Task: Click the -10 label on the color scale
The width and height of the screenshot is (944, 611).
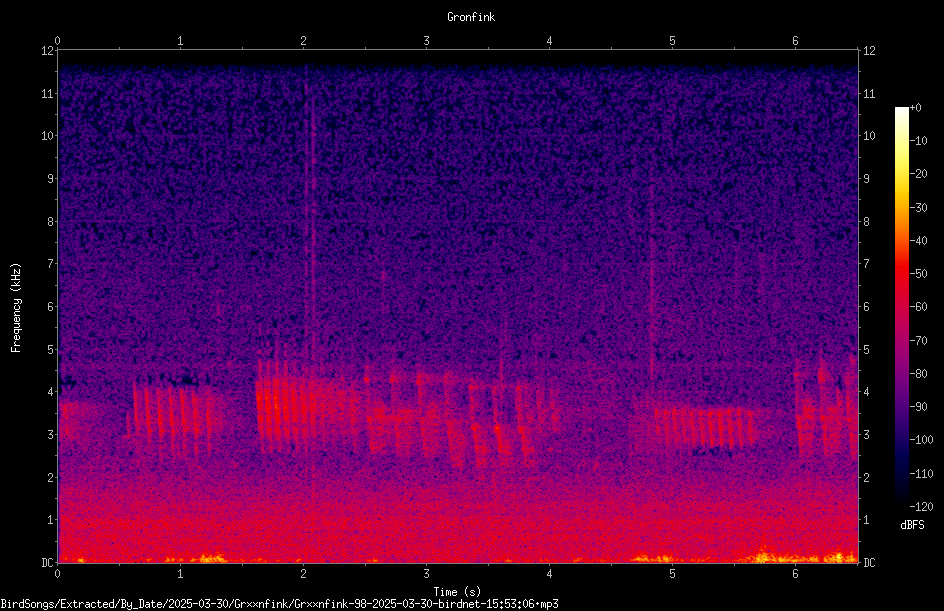Action: [x=918, y=141]
